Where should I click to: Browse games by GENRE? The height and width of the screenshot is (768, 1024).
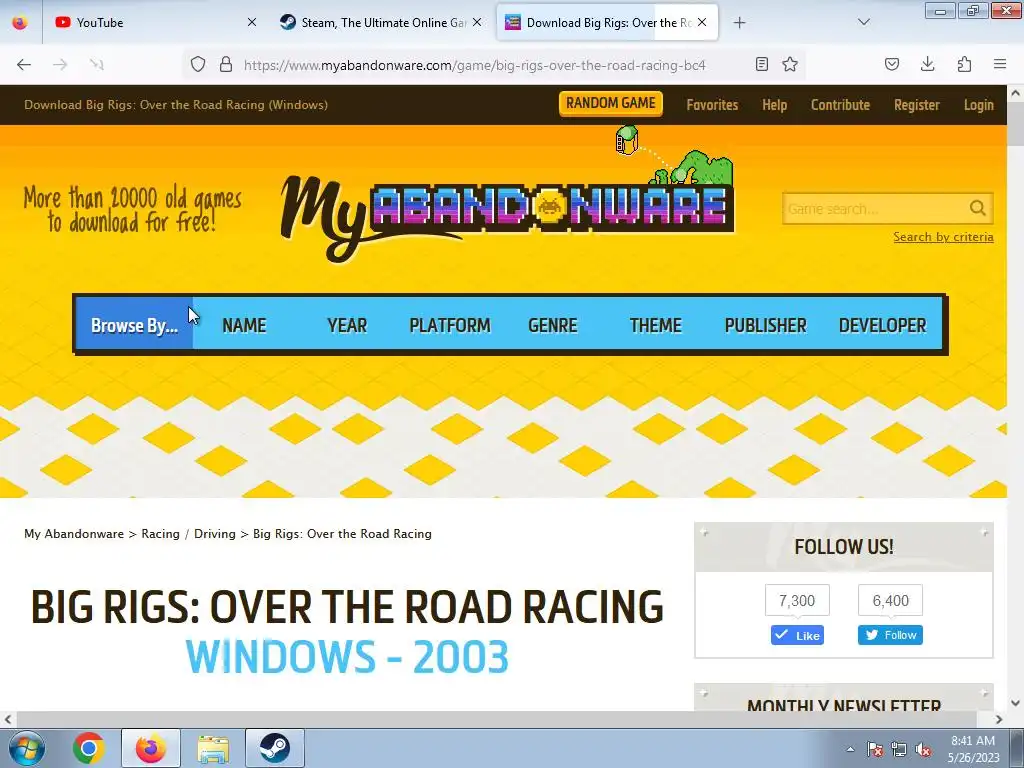coord(552,325)
